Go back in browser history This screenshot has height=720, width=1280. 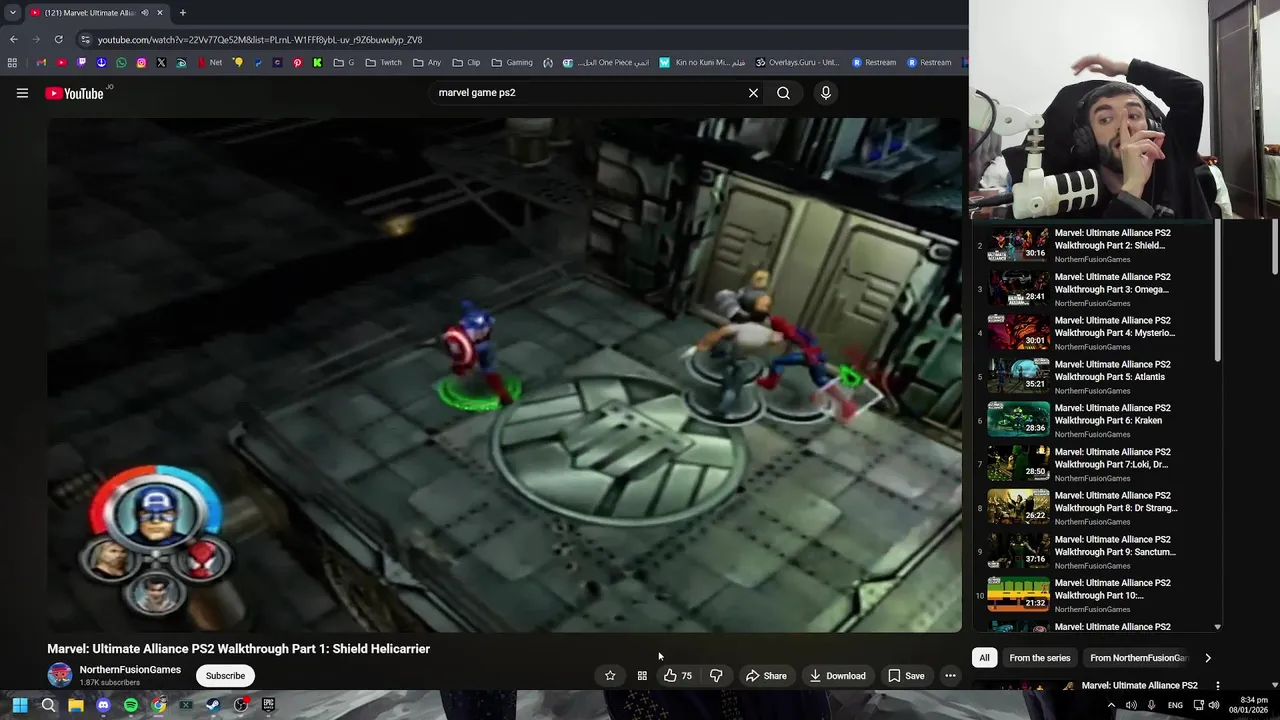click(13, 40)
